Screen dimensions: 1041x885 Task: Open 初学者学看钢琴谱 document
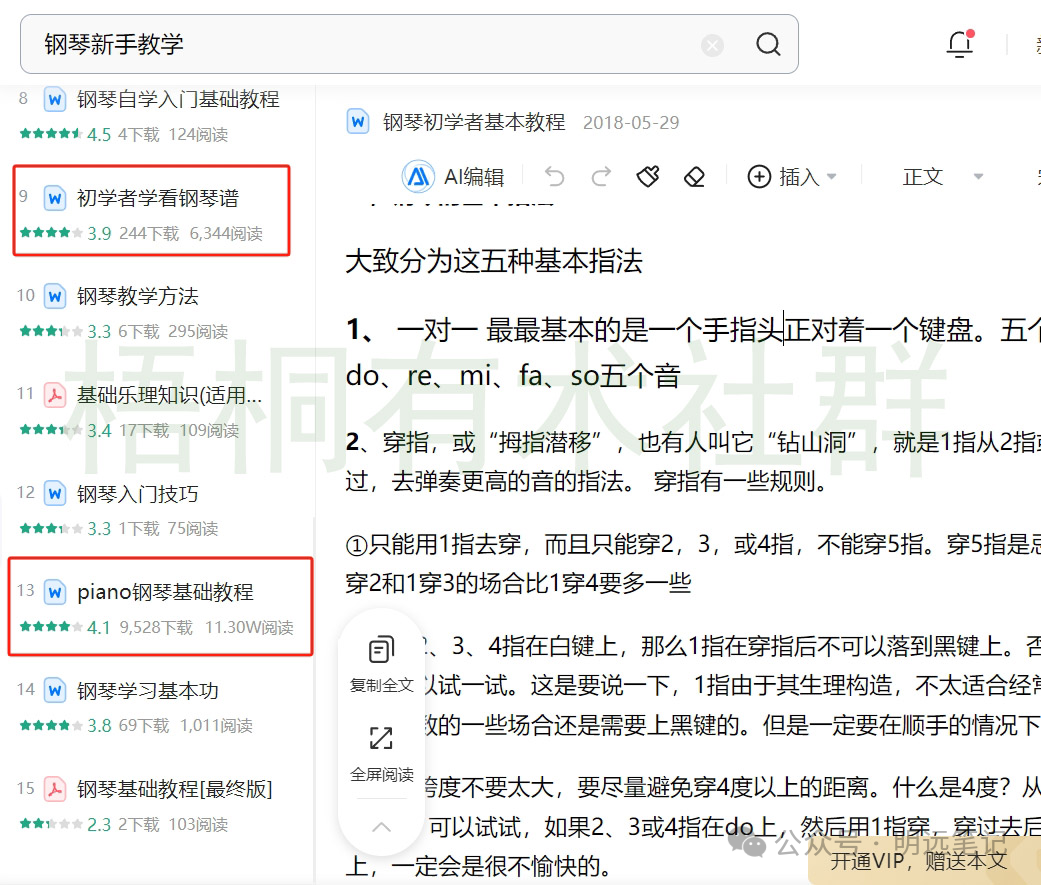coord(158,198)
